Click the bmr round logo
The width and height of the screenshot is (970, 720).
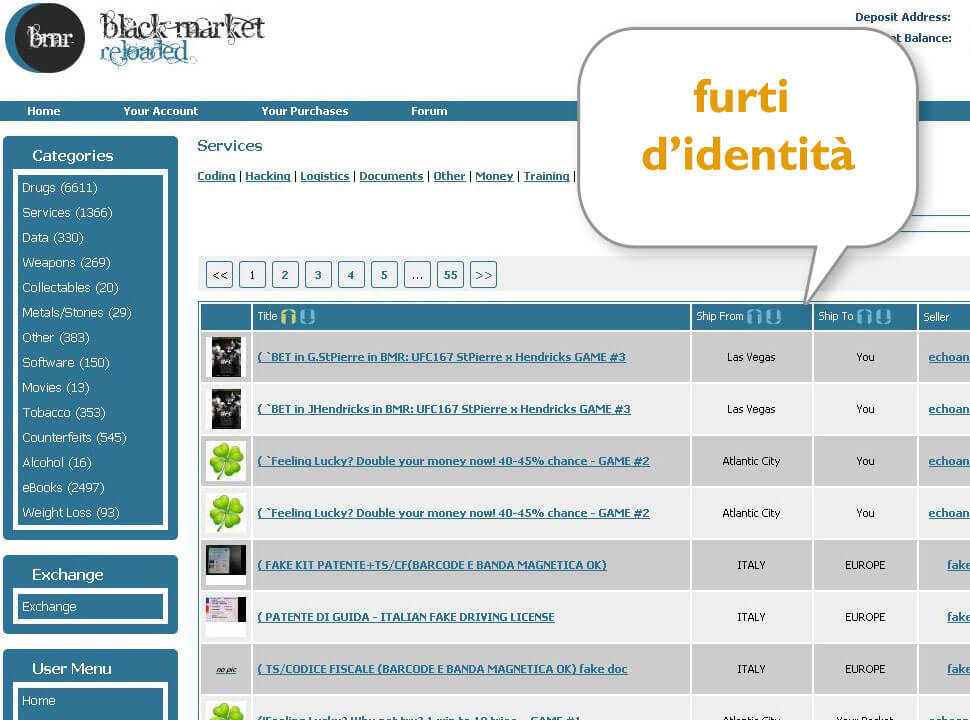(45, 38)
